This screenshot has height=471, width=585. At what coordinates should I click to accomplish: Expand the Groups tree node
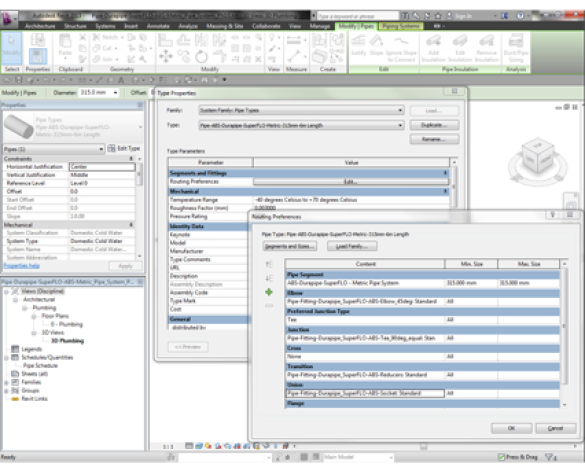click(x=6, y=390)
